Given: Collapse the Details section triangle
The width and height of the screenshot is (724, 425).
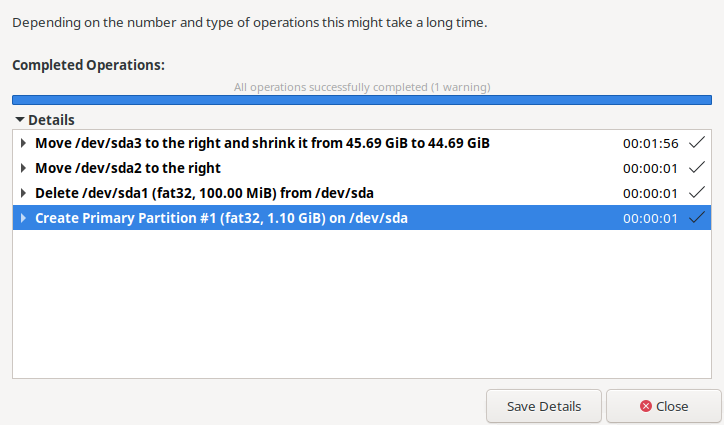Looking at the screenshot, I should click(20, 120).
